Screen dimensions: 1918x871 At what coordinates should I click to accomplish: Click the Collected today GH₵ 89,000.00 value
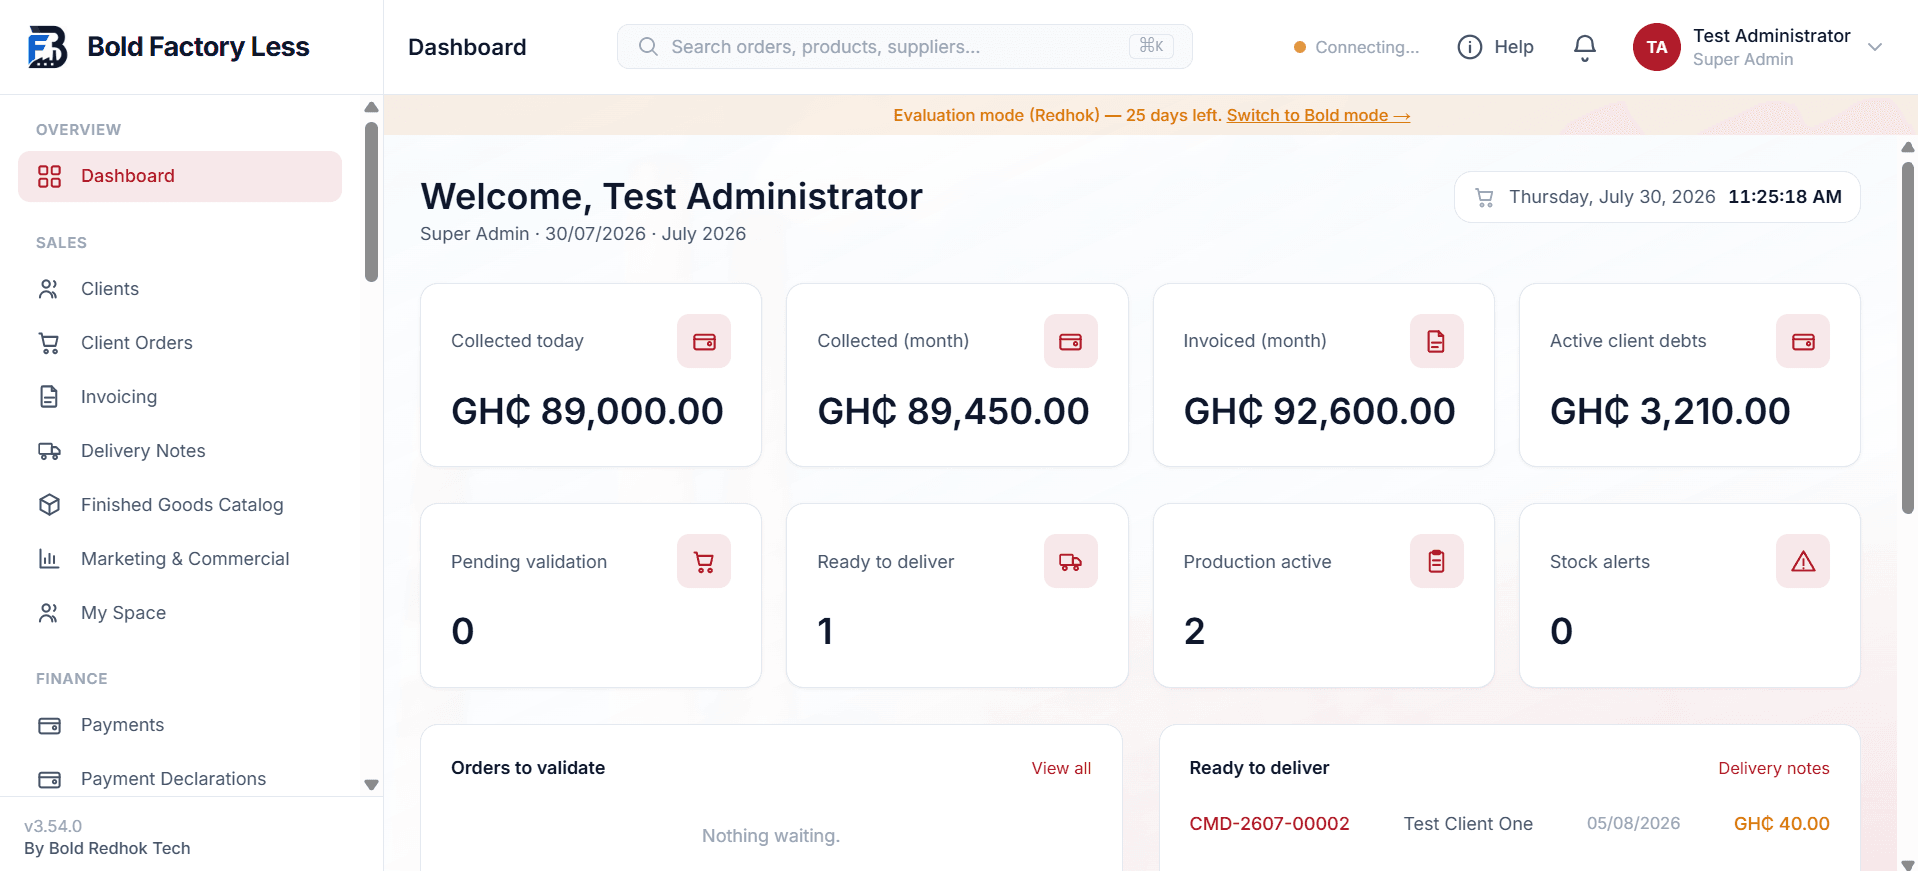pyautogui.click(x=587, y=411)
